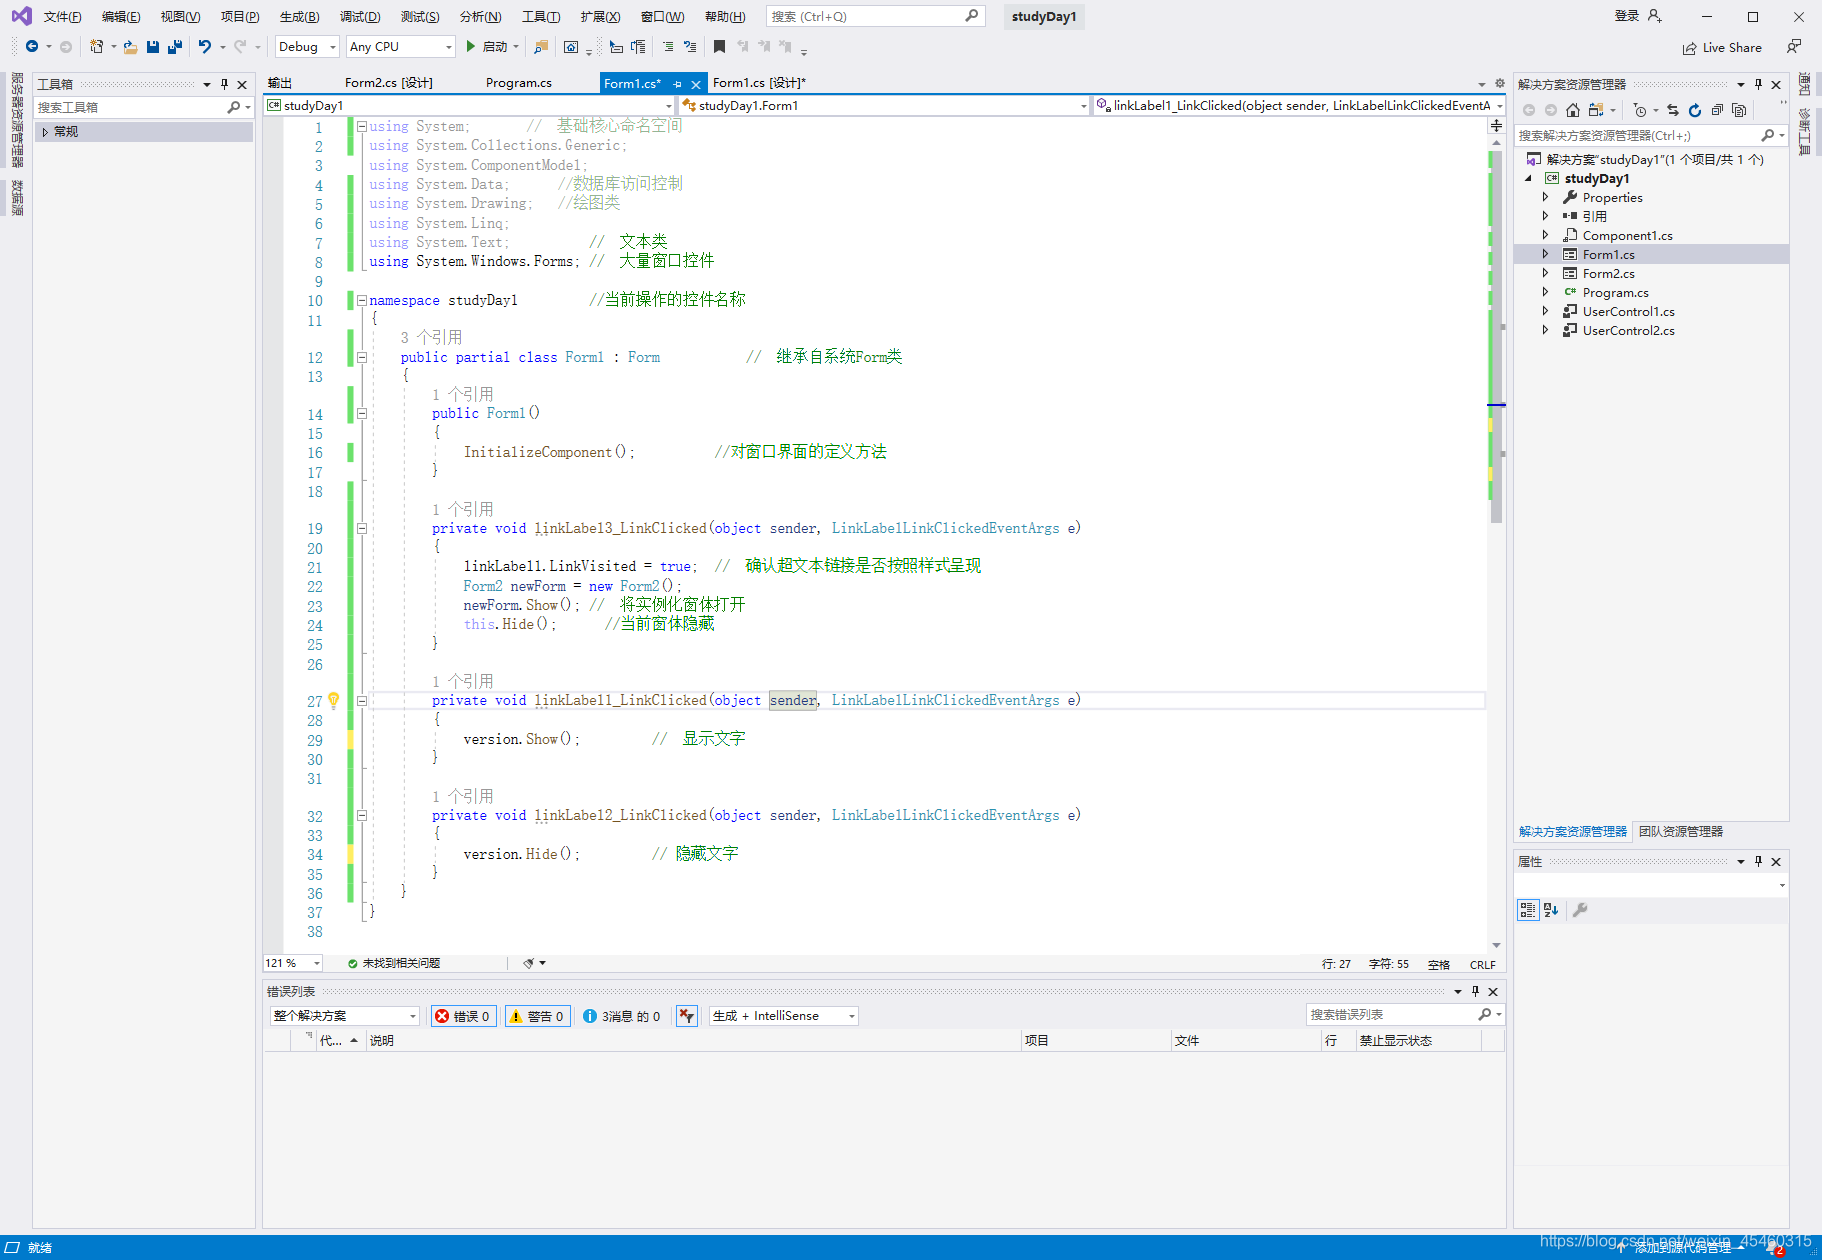Click the Open File folder icon
The height and width of the screenshot is (1260, 1822).
pos(130,47)
